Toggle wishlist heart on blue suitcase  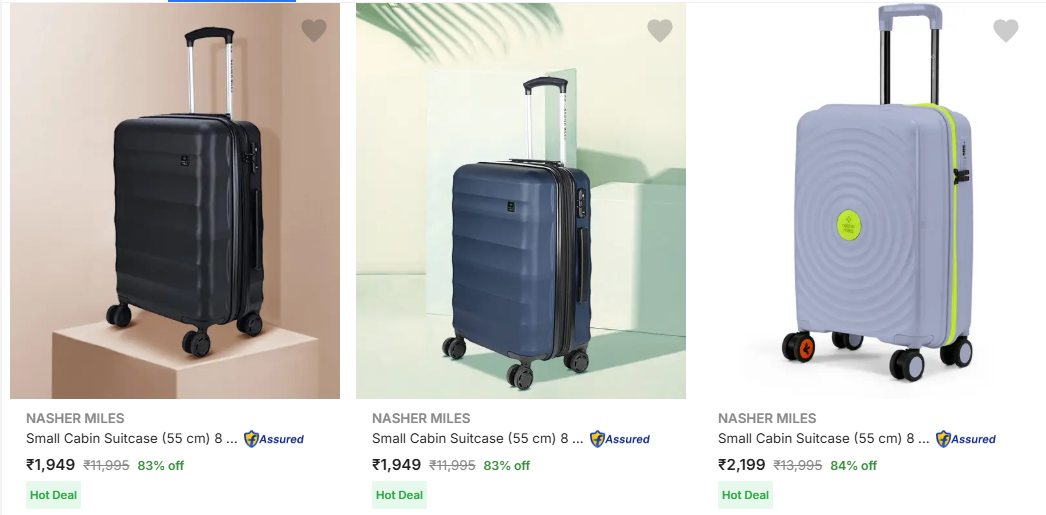pos(660,31)
